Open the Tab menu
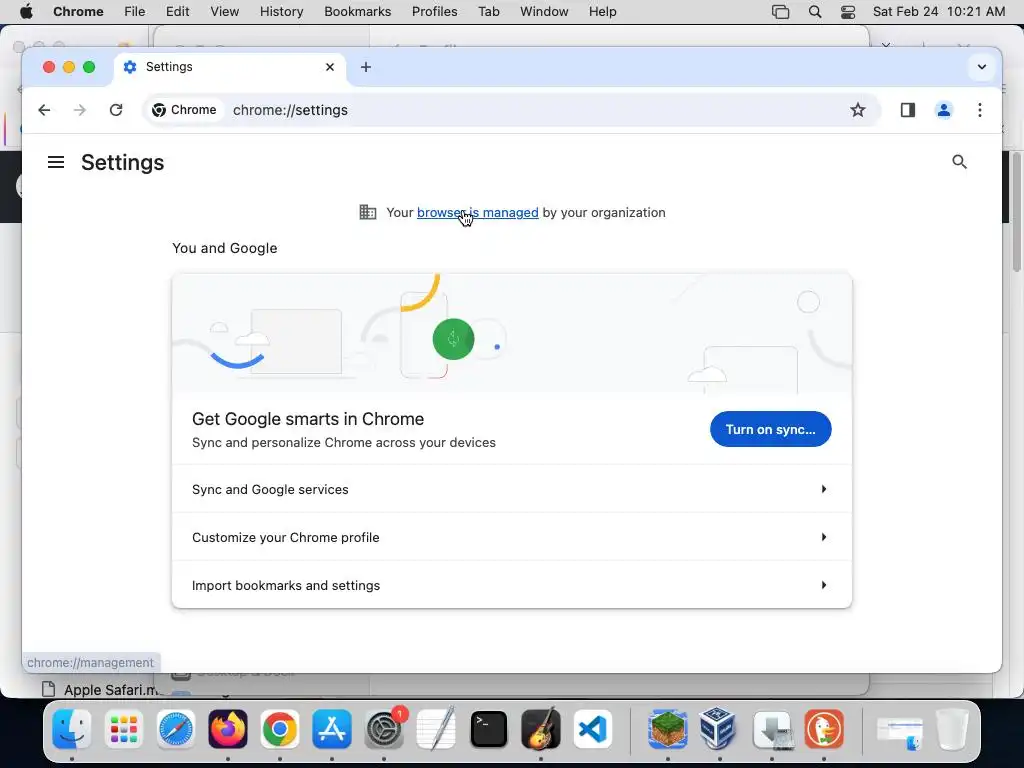Viewport: 1024px width, 768px height. (x=488, y=12)
